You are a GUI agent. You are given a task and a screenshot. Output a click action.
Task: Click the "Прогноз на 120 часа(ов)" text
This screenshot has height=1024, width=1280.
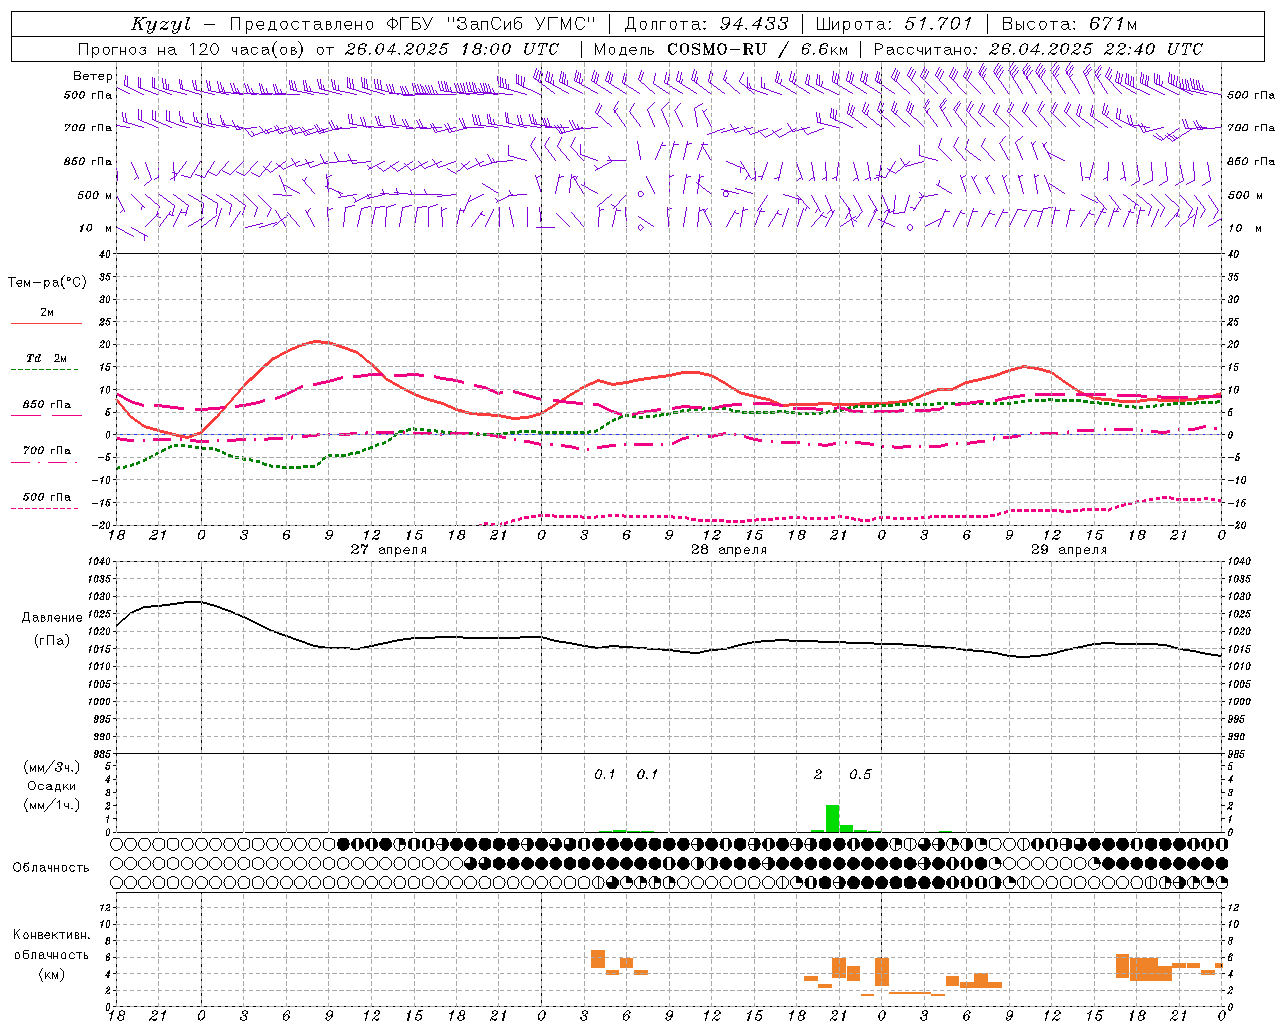click(x=192, y=49)
